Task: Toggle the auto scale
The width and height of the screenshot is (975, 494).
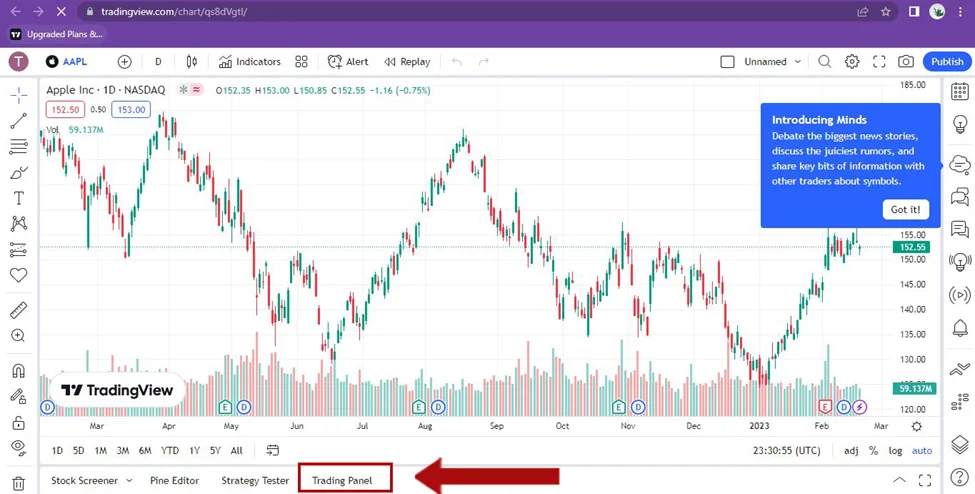Action: pos(922,450)
